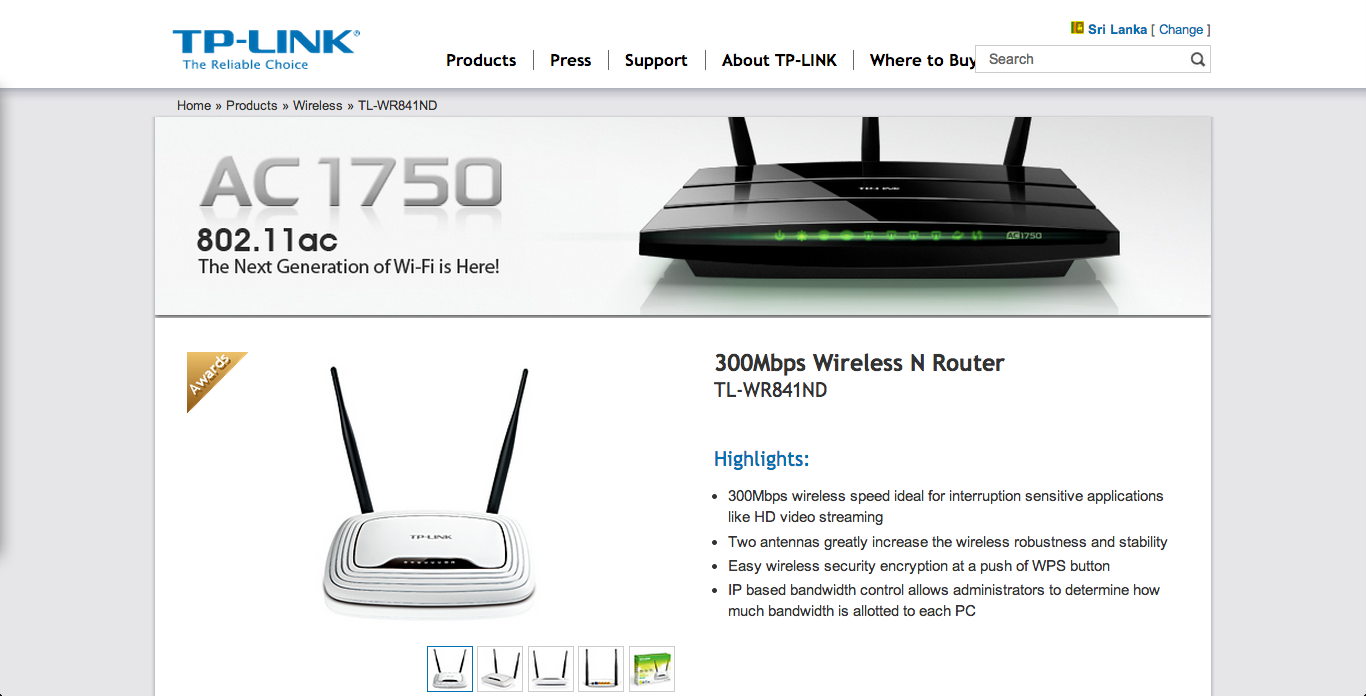Click the search magnifier icon

pyautogui.click(x=1197, y=60)
